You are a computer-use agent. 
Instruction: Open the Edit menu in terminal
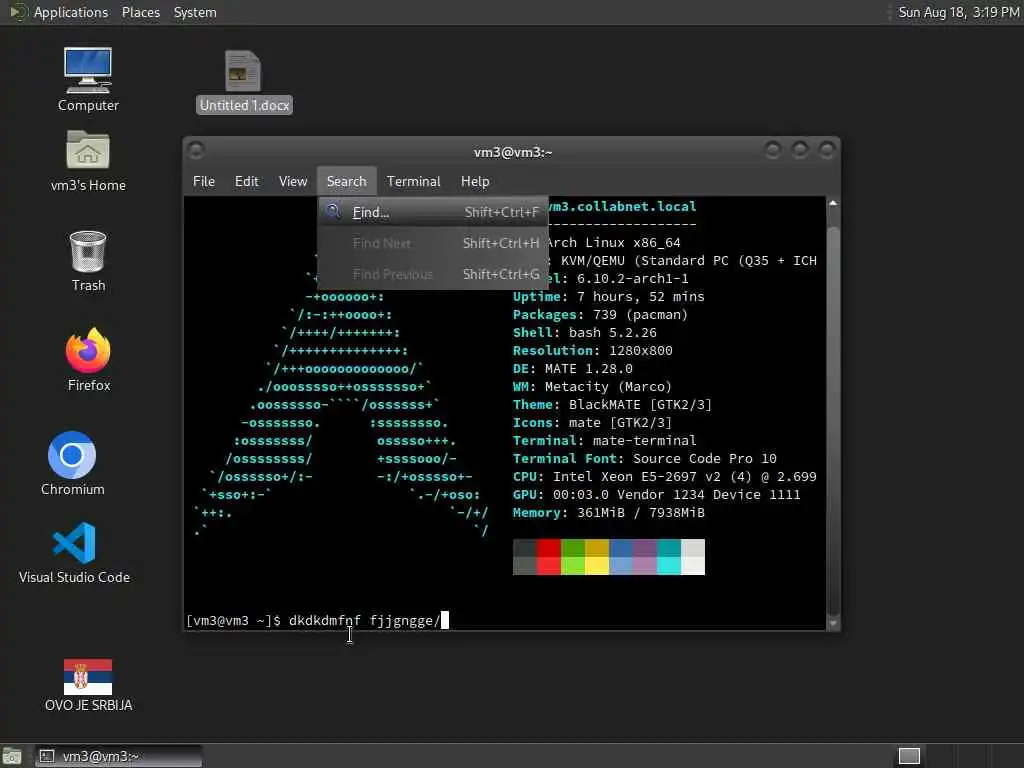246,182
